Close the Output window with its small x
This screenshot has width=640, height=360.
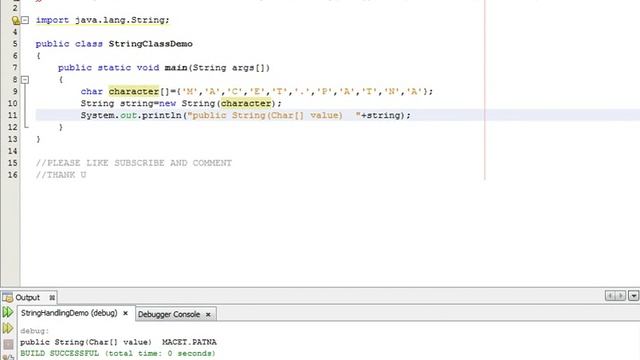(x=52, y=298)
